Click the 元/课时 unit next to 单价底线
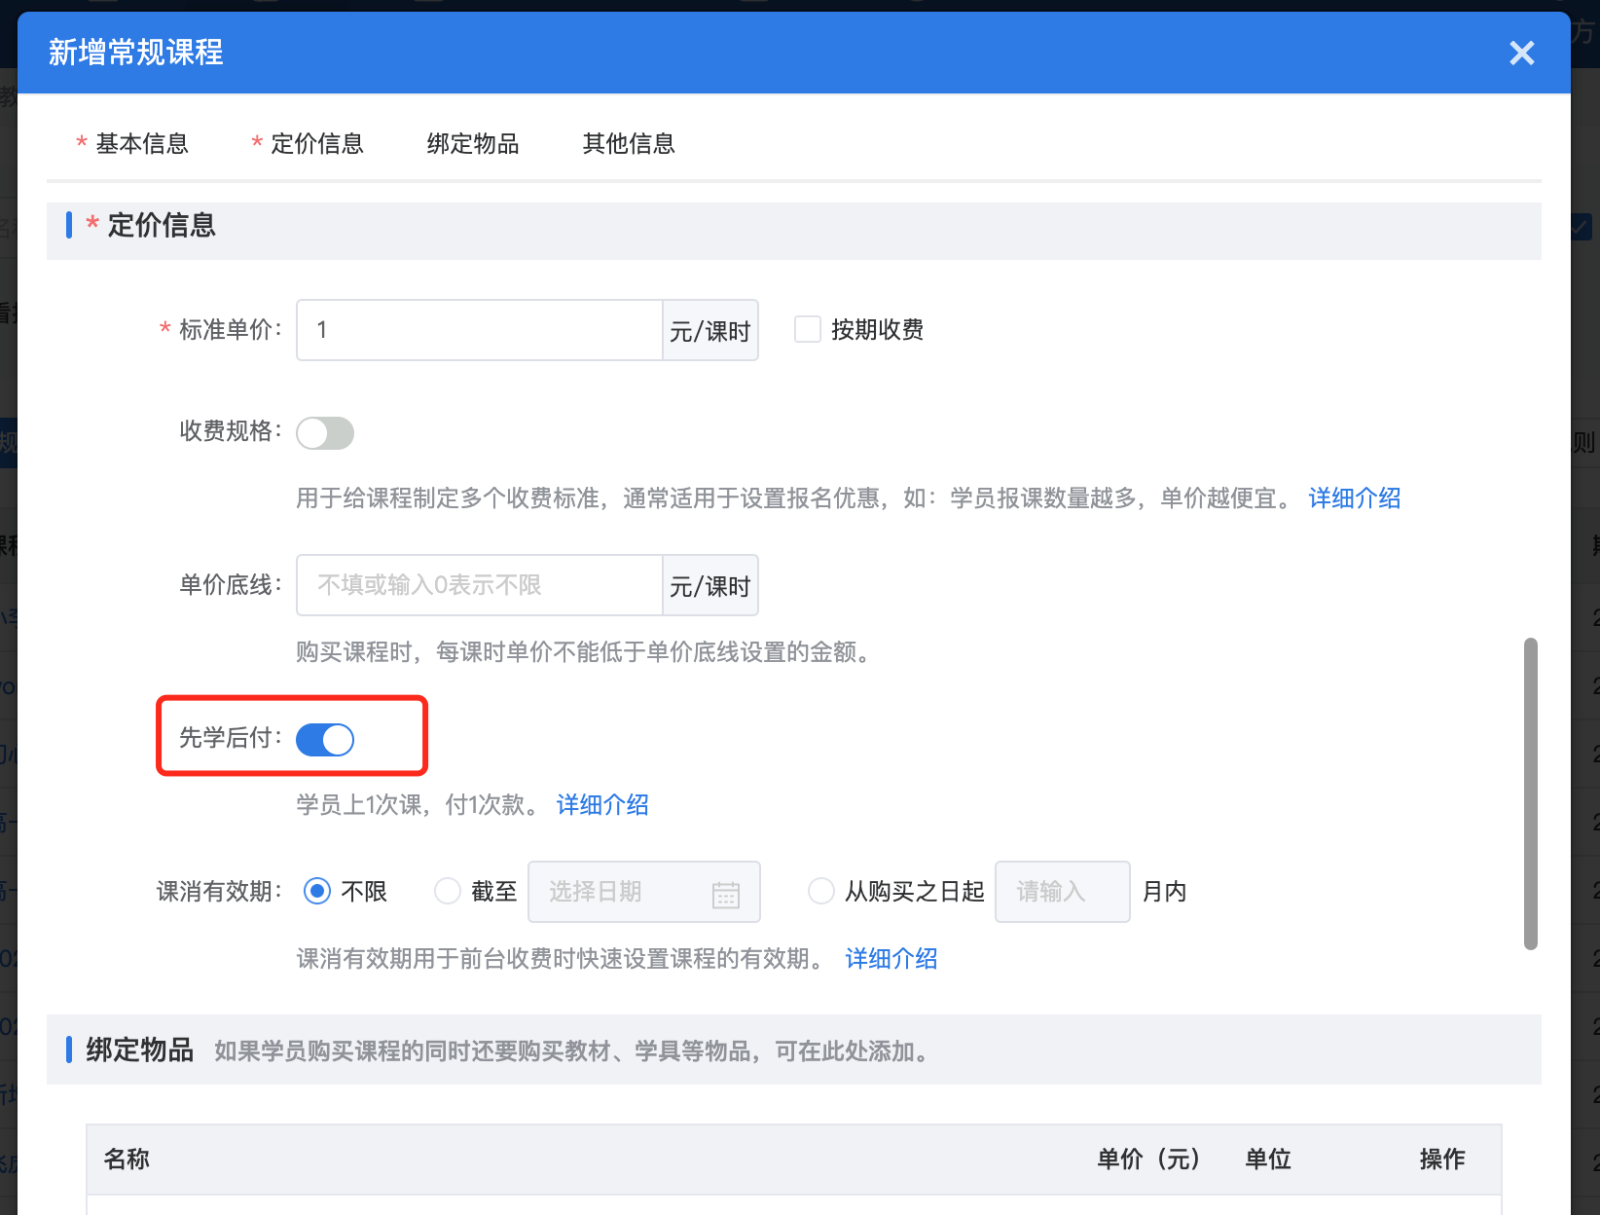Viewport: 1600px width, 1215px height. pyautogui.click(x=710, y=586)
